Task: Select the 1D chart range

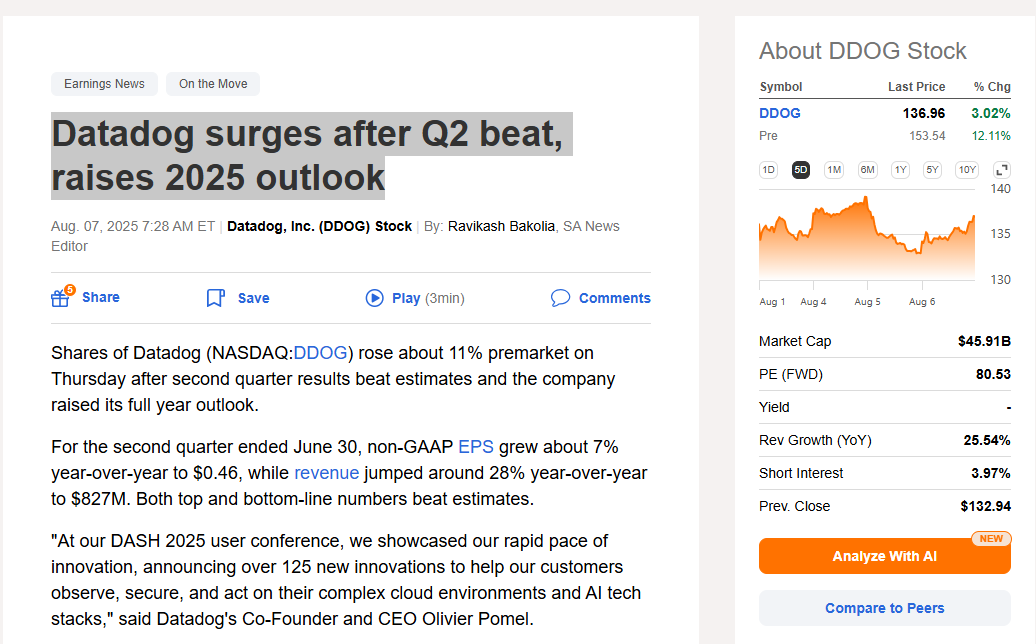Action: 768,170
